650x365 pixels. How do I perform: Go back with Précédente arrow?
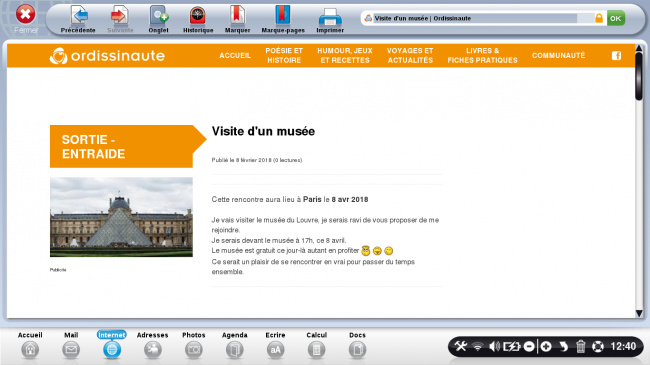coord(78,19)
